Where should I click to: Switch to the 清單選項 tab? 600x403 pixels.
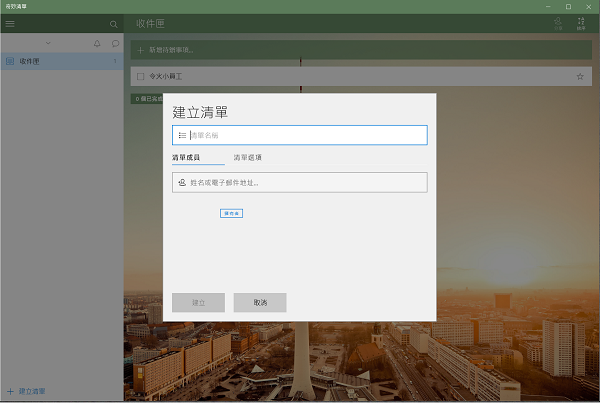click(x=248, y=157)
